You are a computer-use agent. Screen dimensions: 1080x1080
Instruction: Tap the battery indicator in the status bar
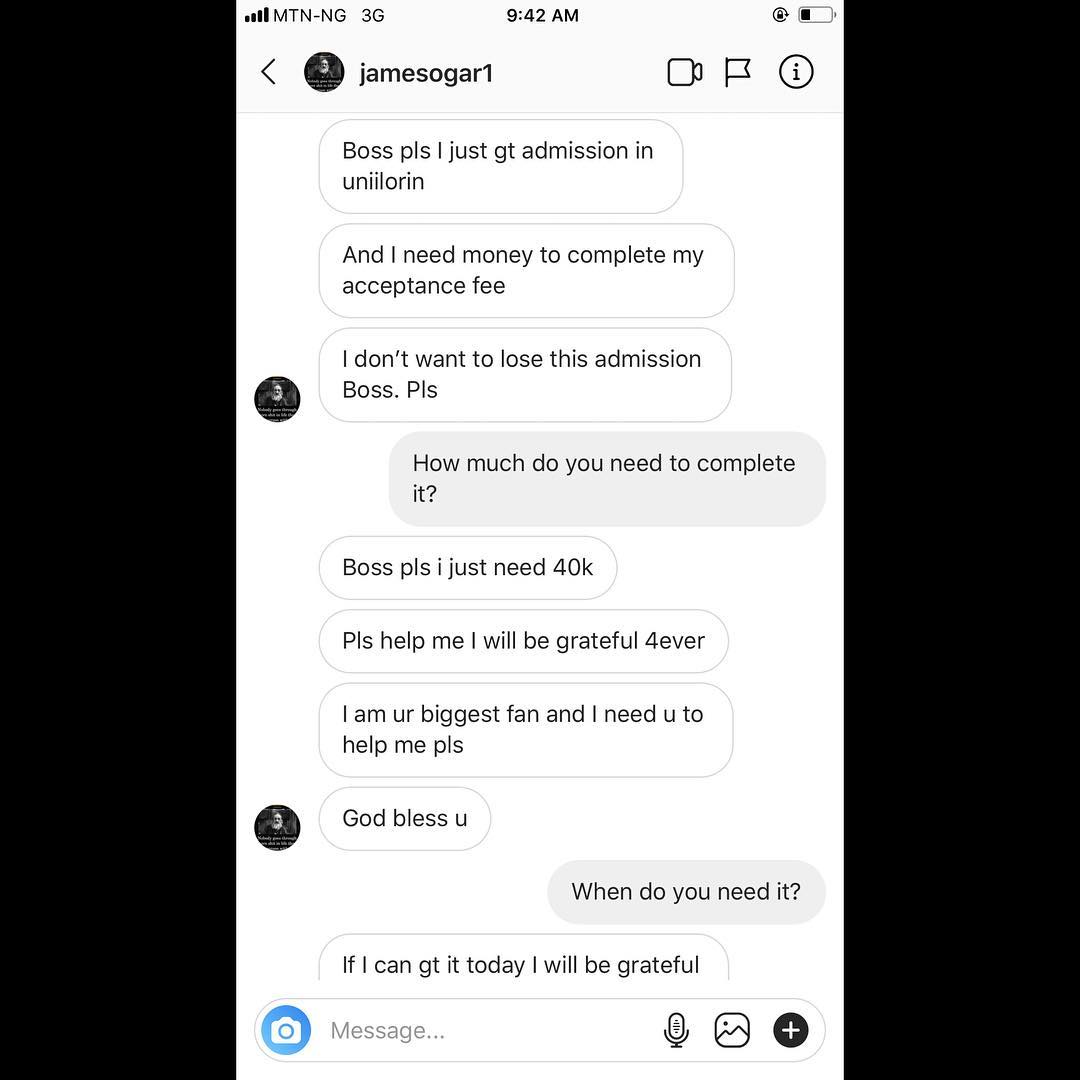[817, 14]
